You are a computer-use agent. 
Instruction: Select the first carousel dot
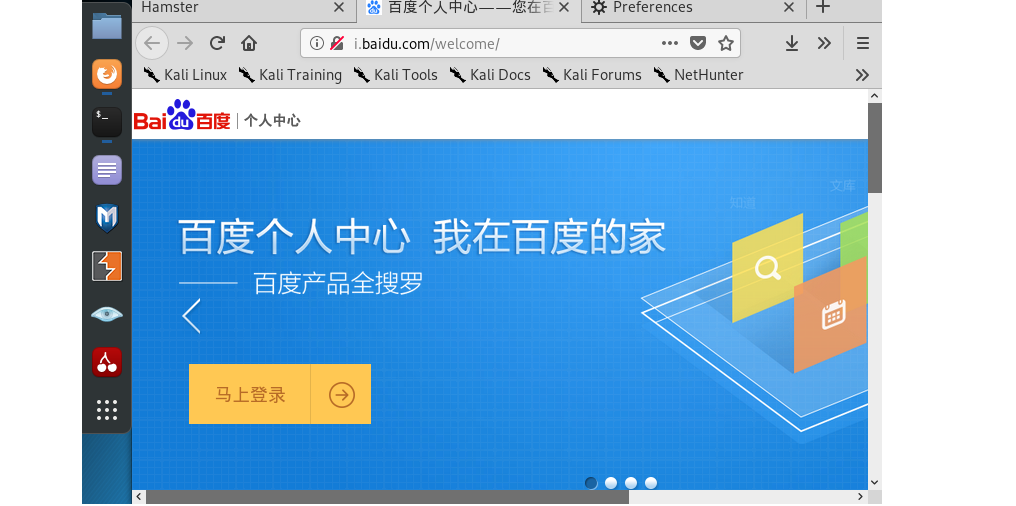[591, 483]
